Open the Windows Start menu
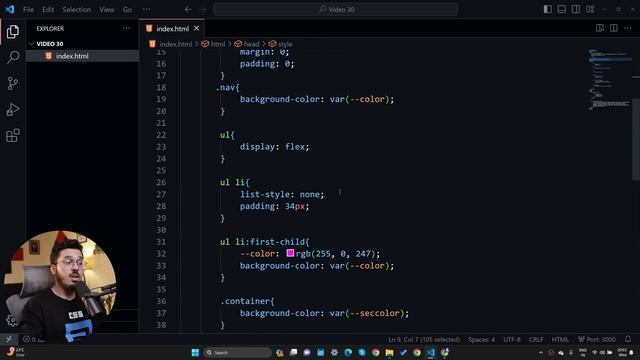Screen dimensions: 640x360 point(195,352)
